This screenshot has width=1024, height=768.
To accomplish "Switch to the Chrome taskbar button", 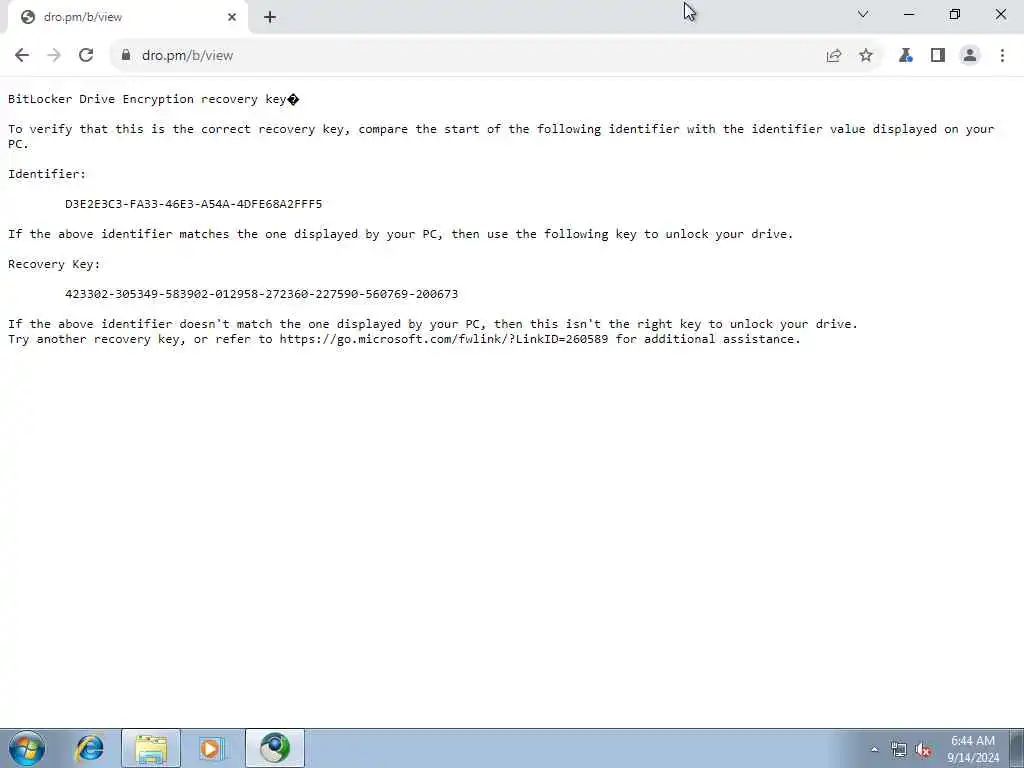I will click(275, 748).
